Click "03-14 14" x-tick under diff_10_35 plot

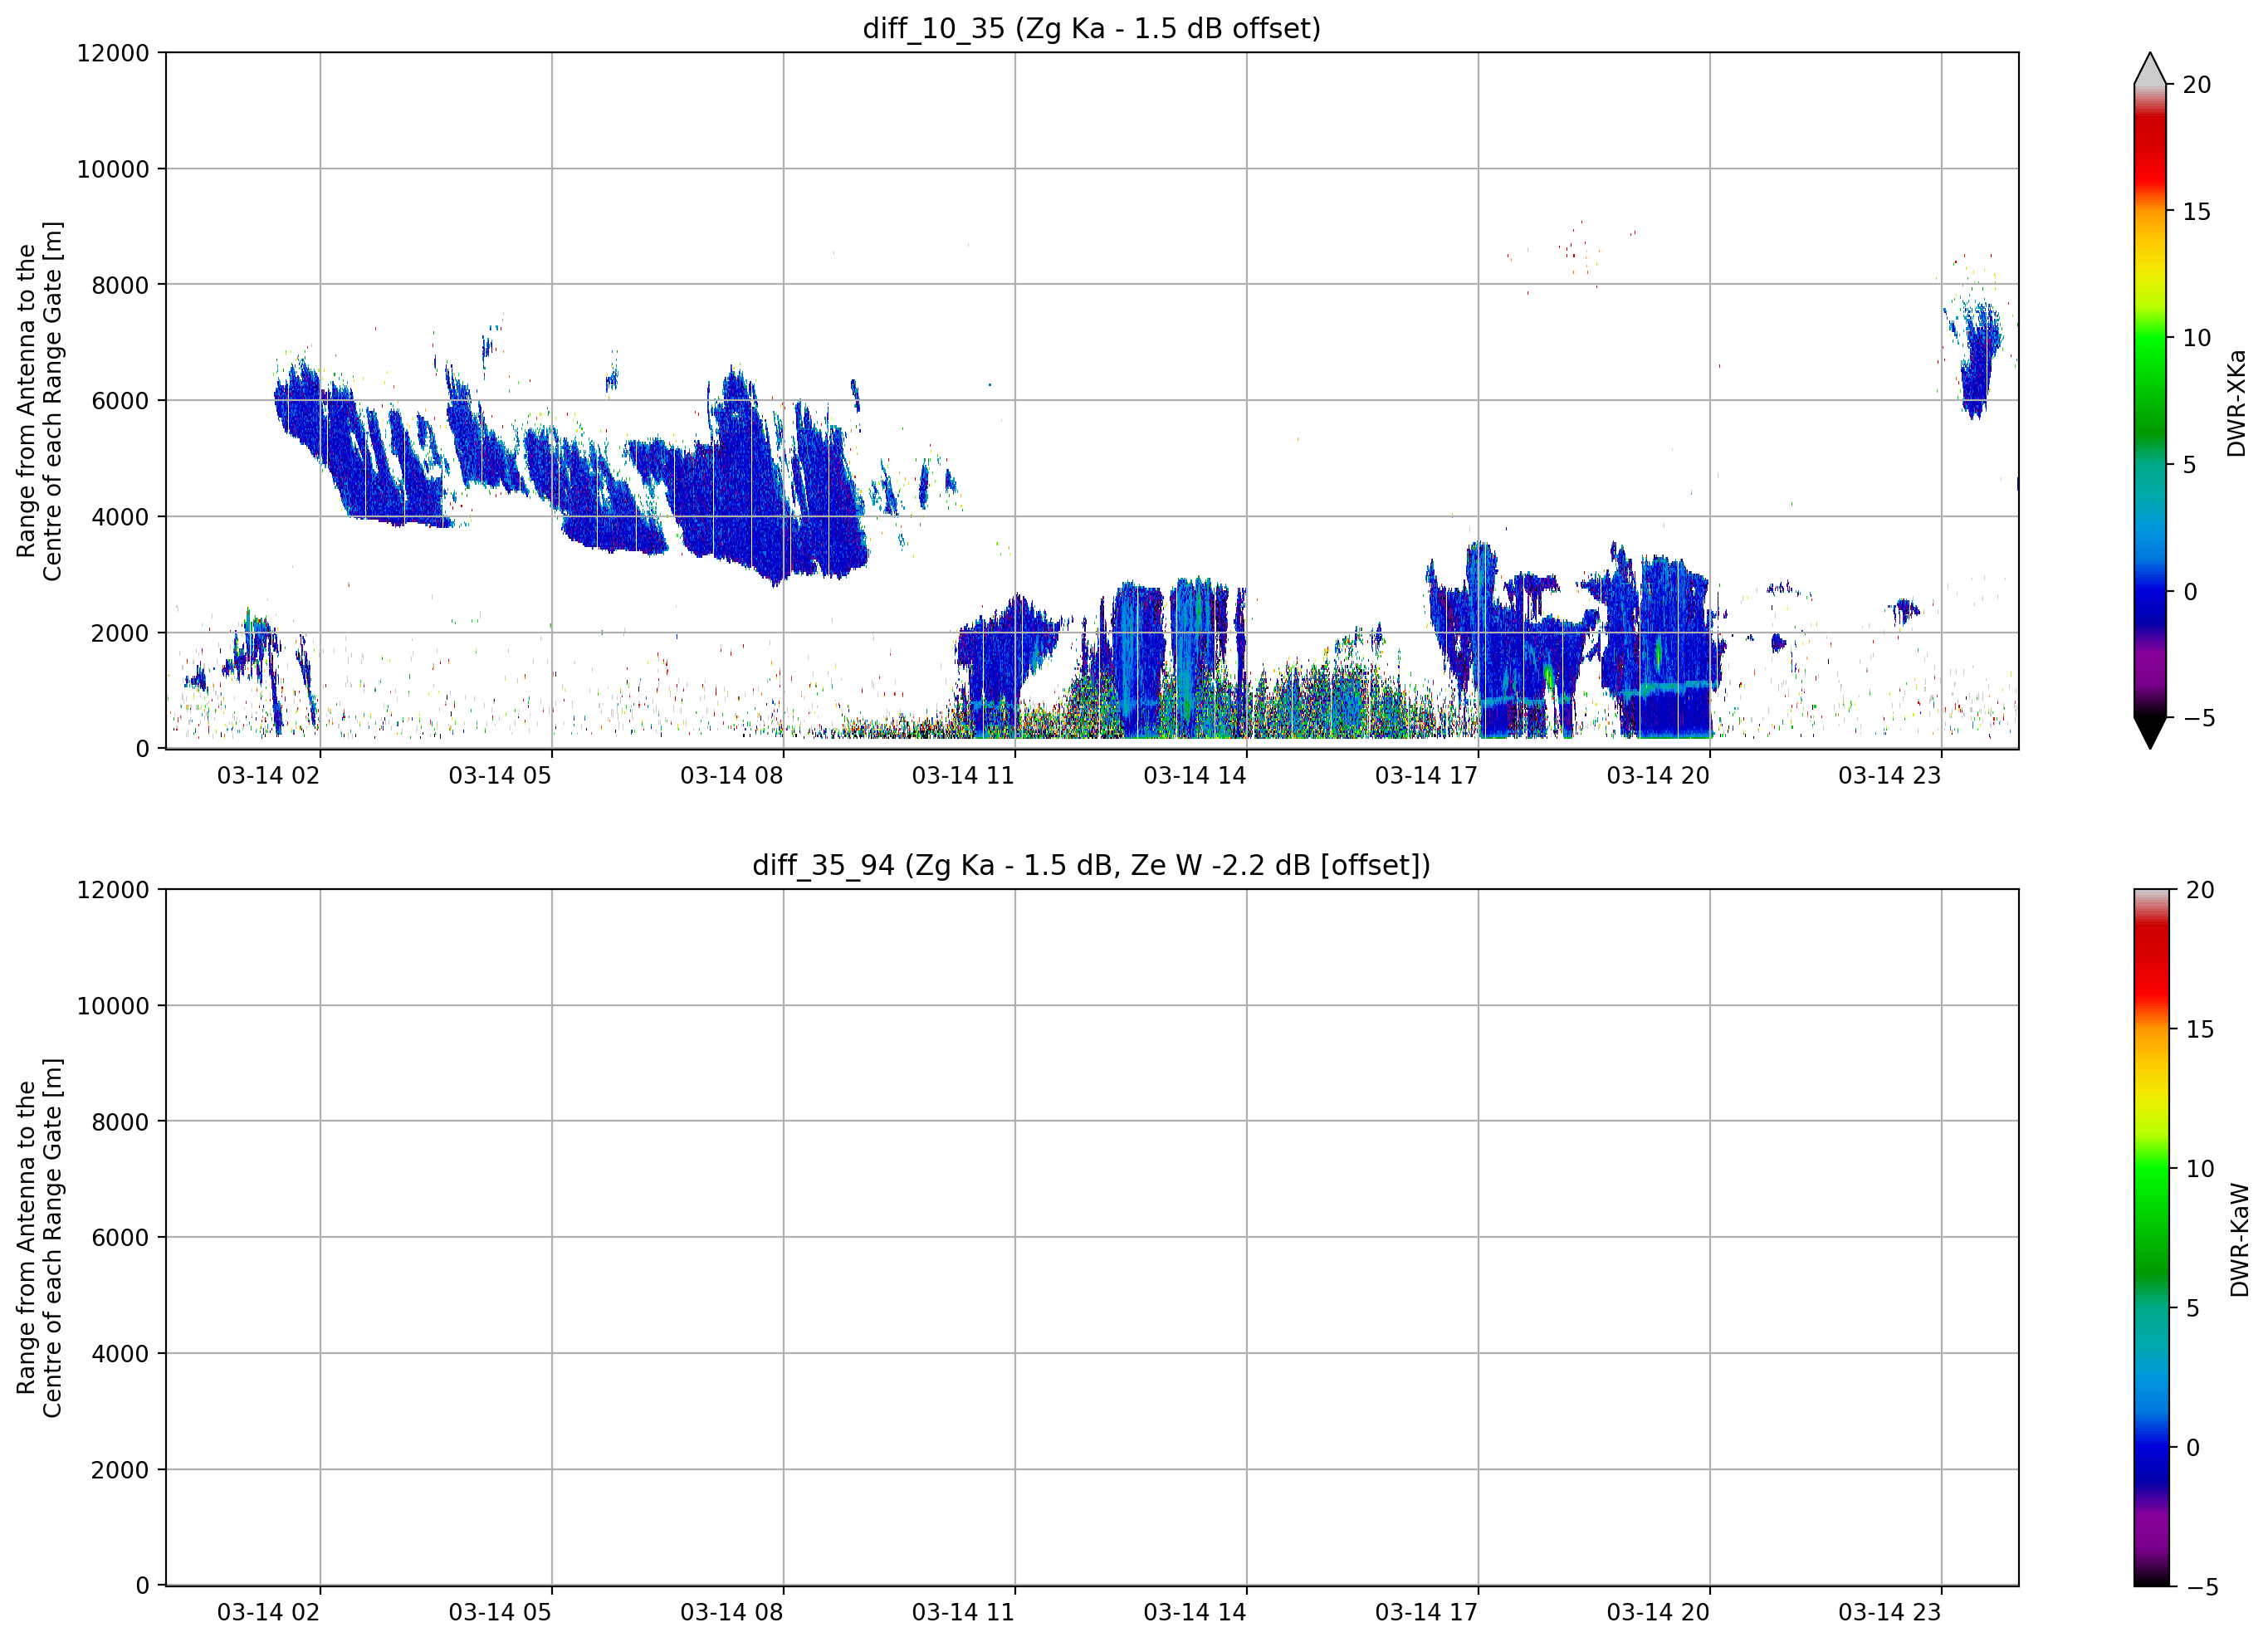pos(1194,776)
